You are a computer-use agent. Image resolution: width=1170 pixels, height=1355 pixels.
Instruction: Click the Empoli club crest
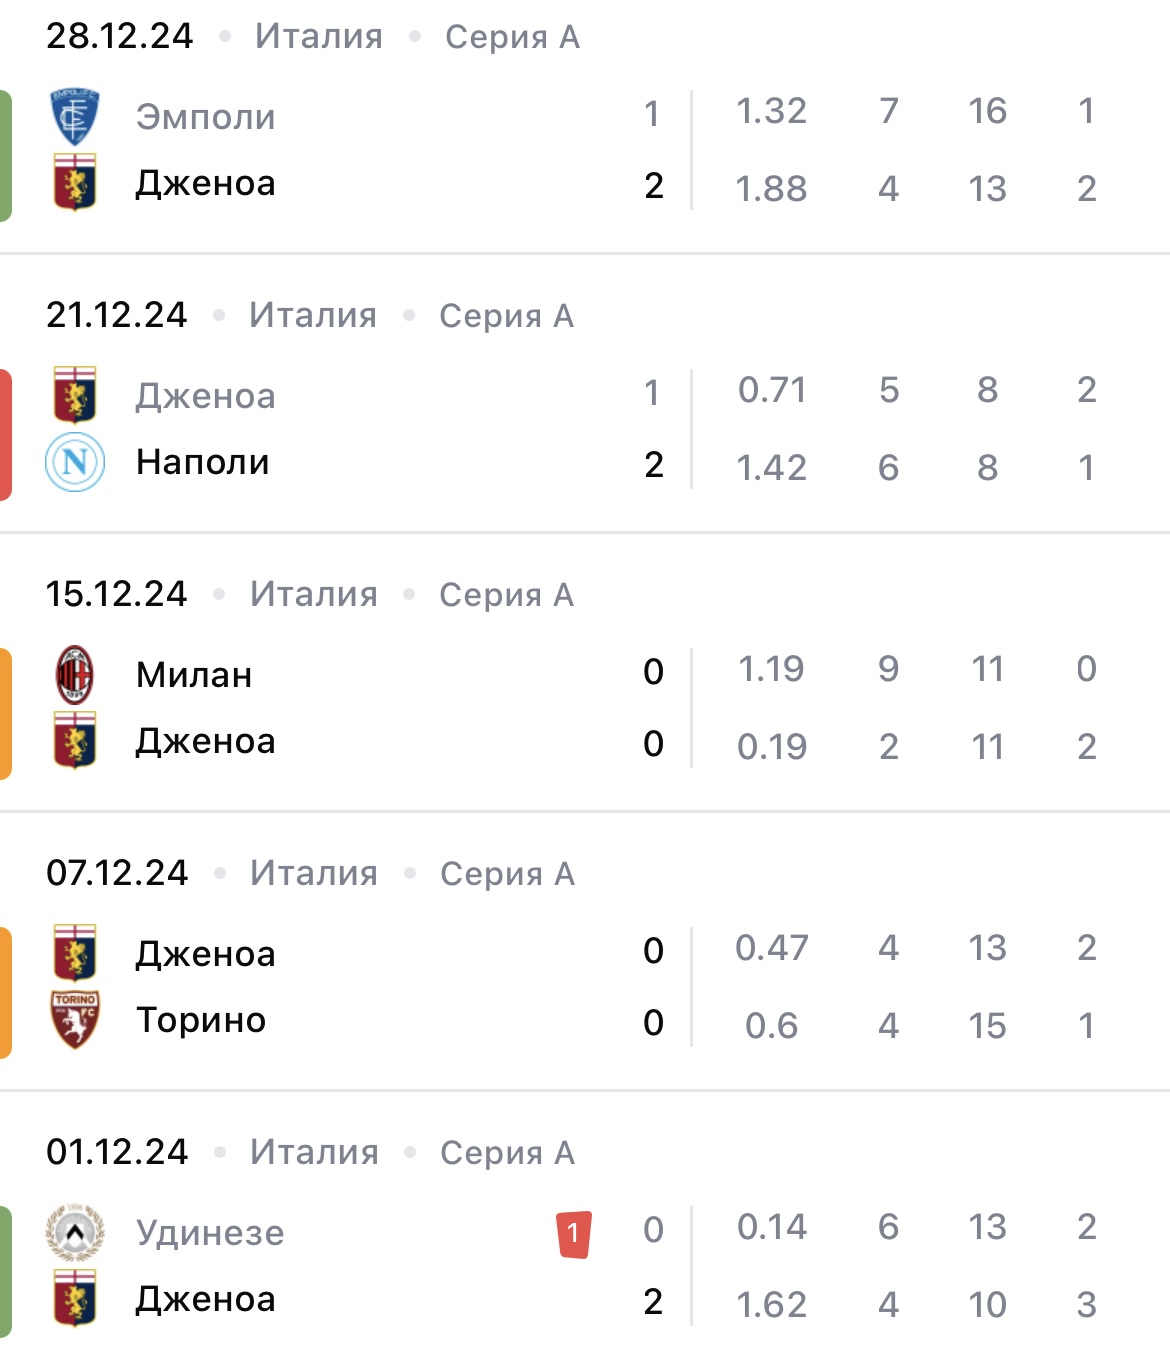click(75, 117)
